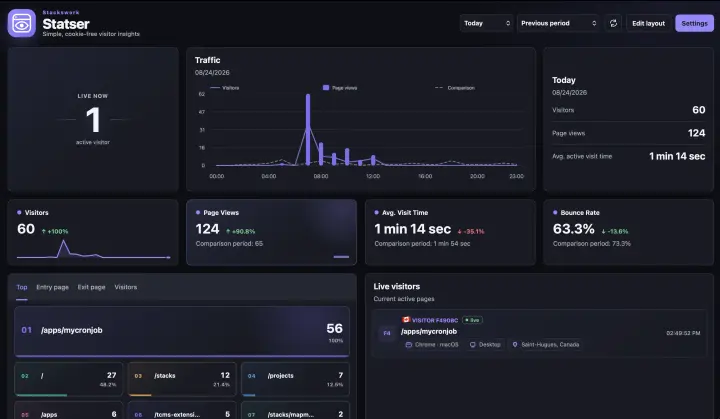Click the /stacks page card
The width and height of the screenshot is (720, 419).
pos(182,379)
